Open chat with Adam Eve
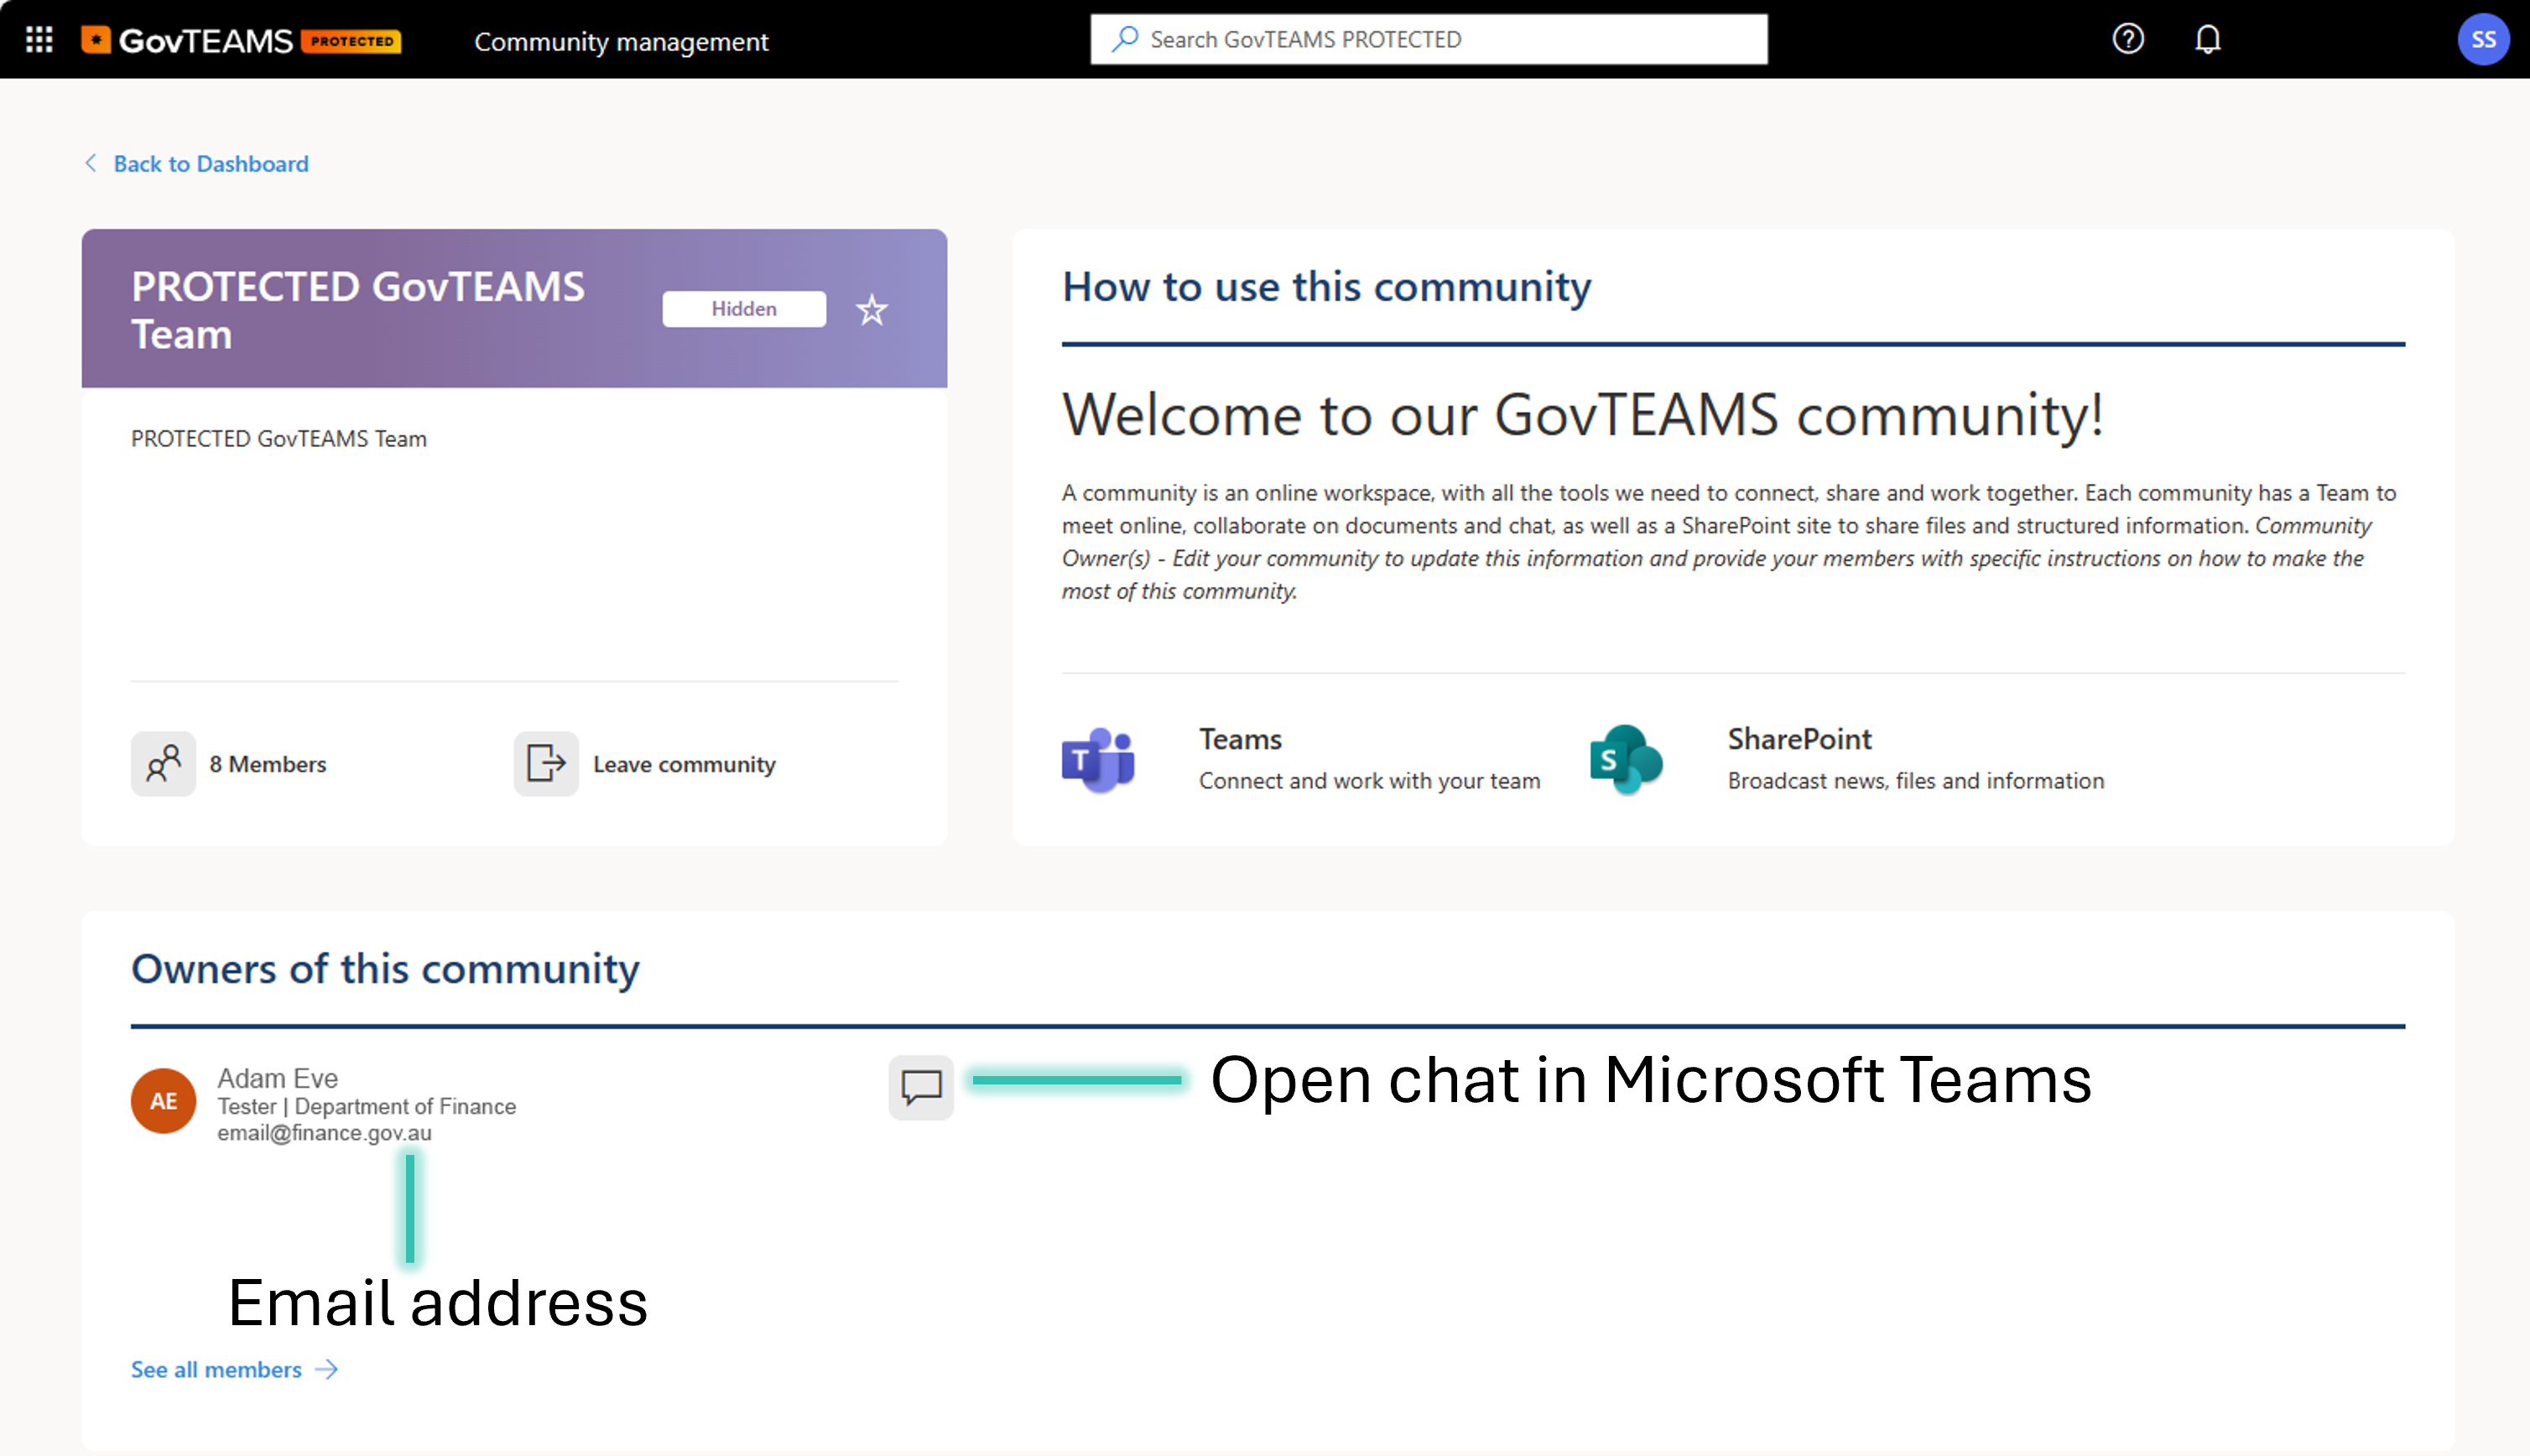Screen dimensions: 2530x1456 tap(920, 1087)
